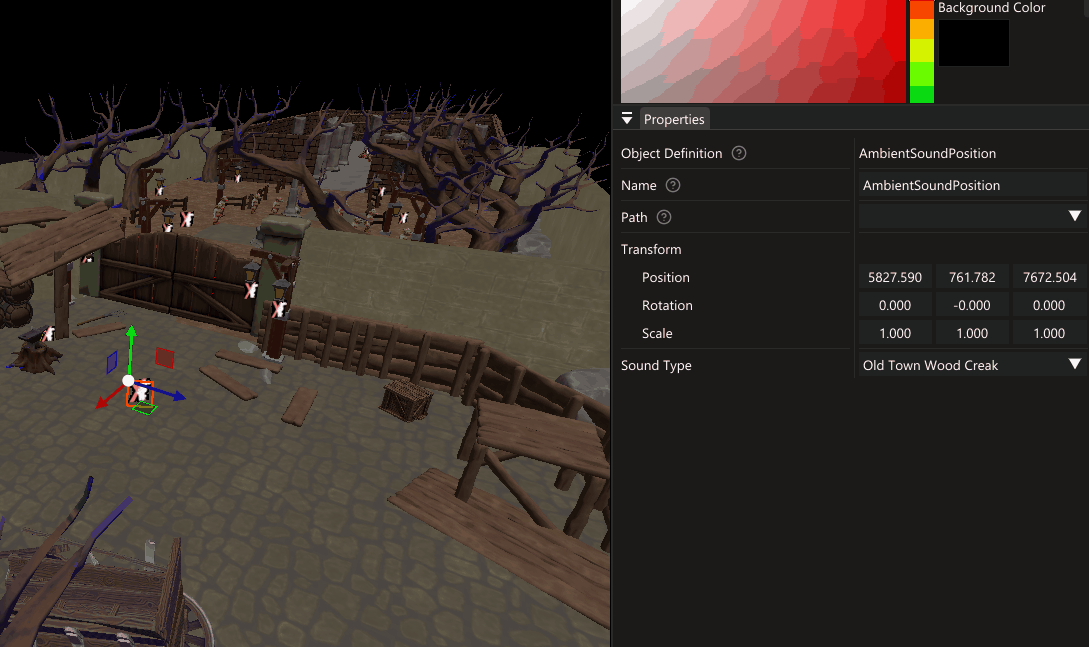Click the Background Color black swatch
This screenshot has height=647, width=1089.
[973, 42]
